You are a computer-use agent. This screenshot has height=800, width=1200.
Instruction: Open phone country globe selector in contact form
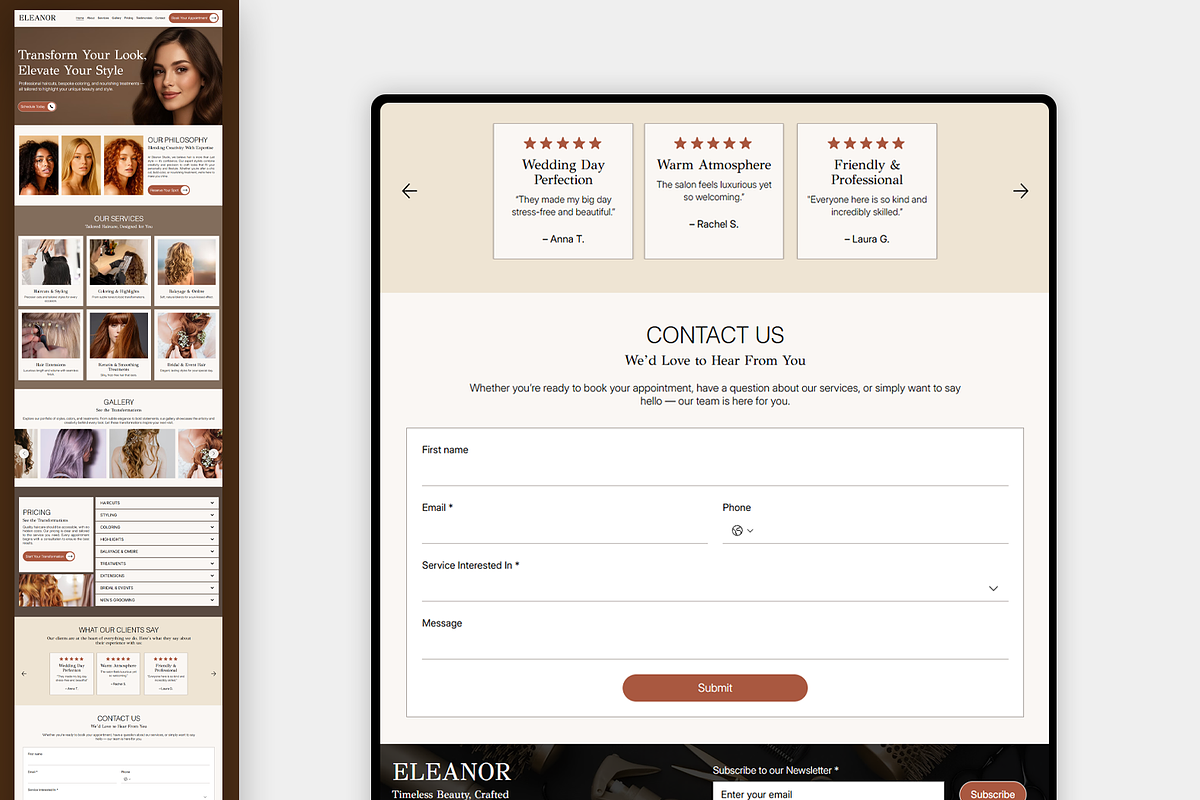pyautogui.click(x=742, y=531)
